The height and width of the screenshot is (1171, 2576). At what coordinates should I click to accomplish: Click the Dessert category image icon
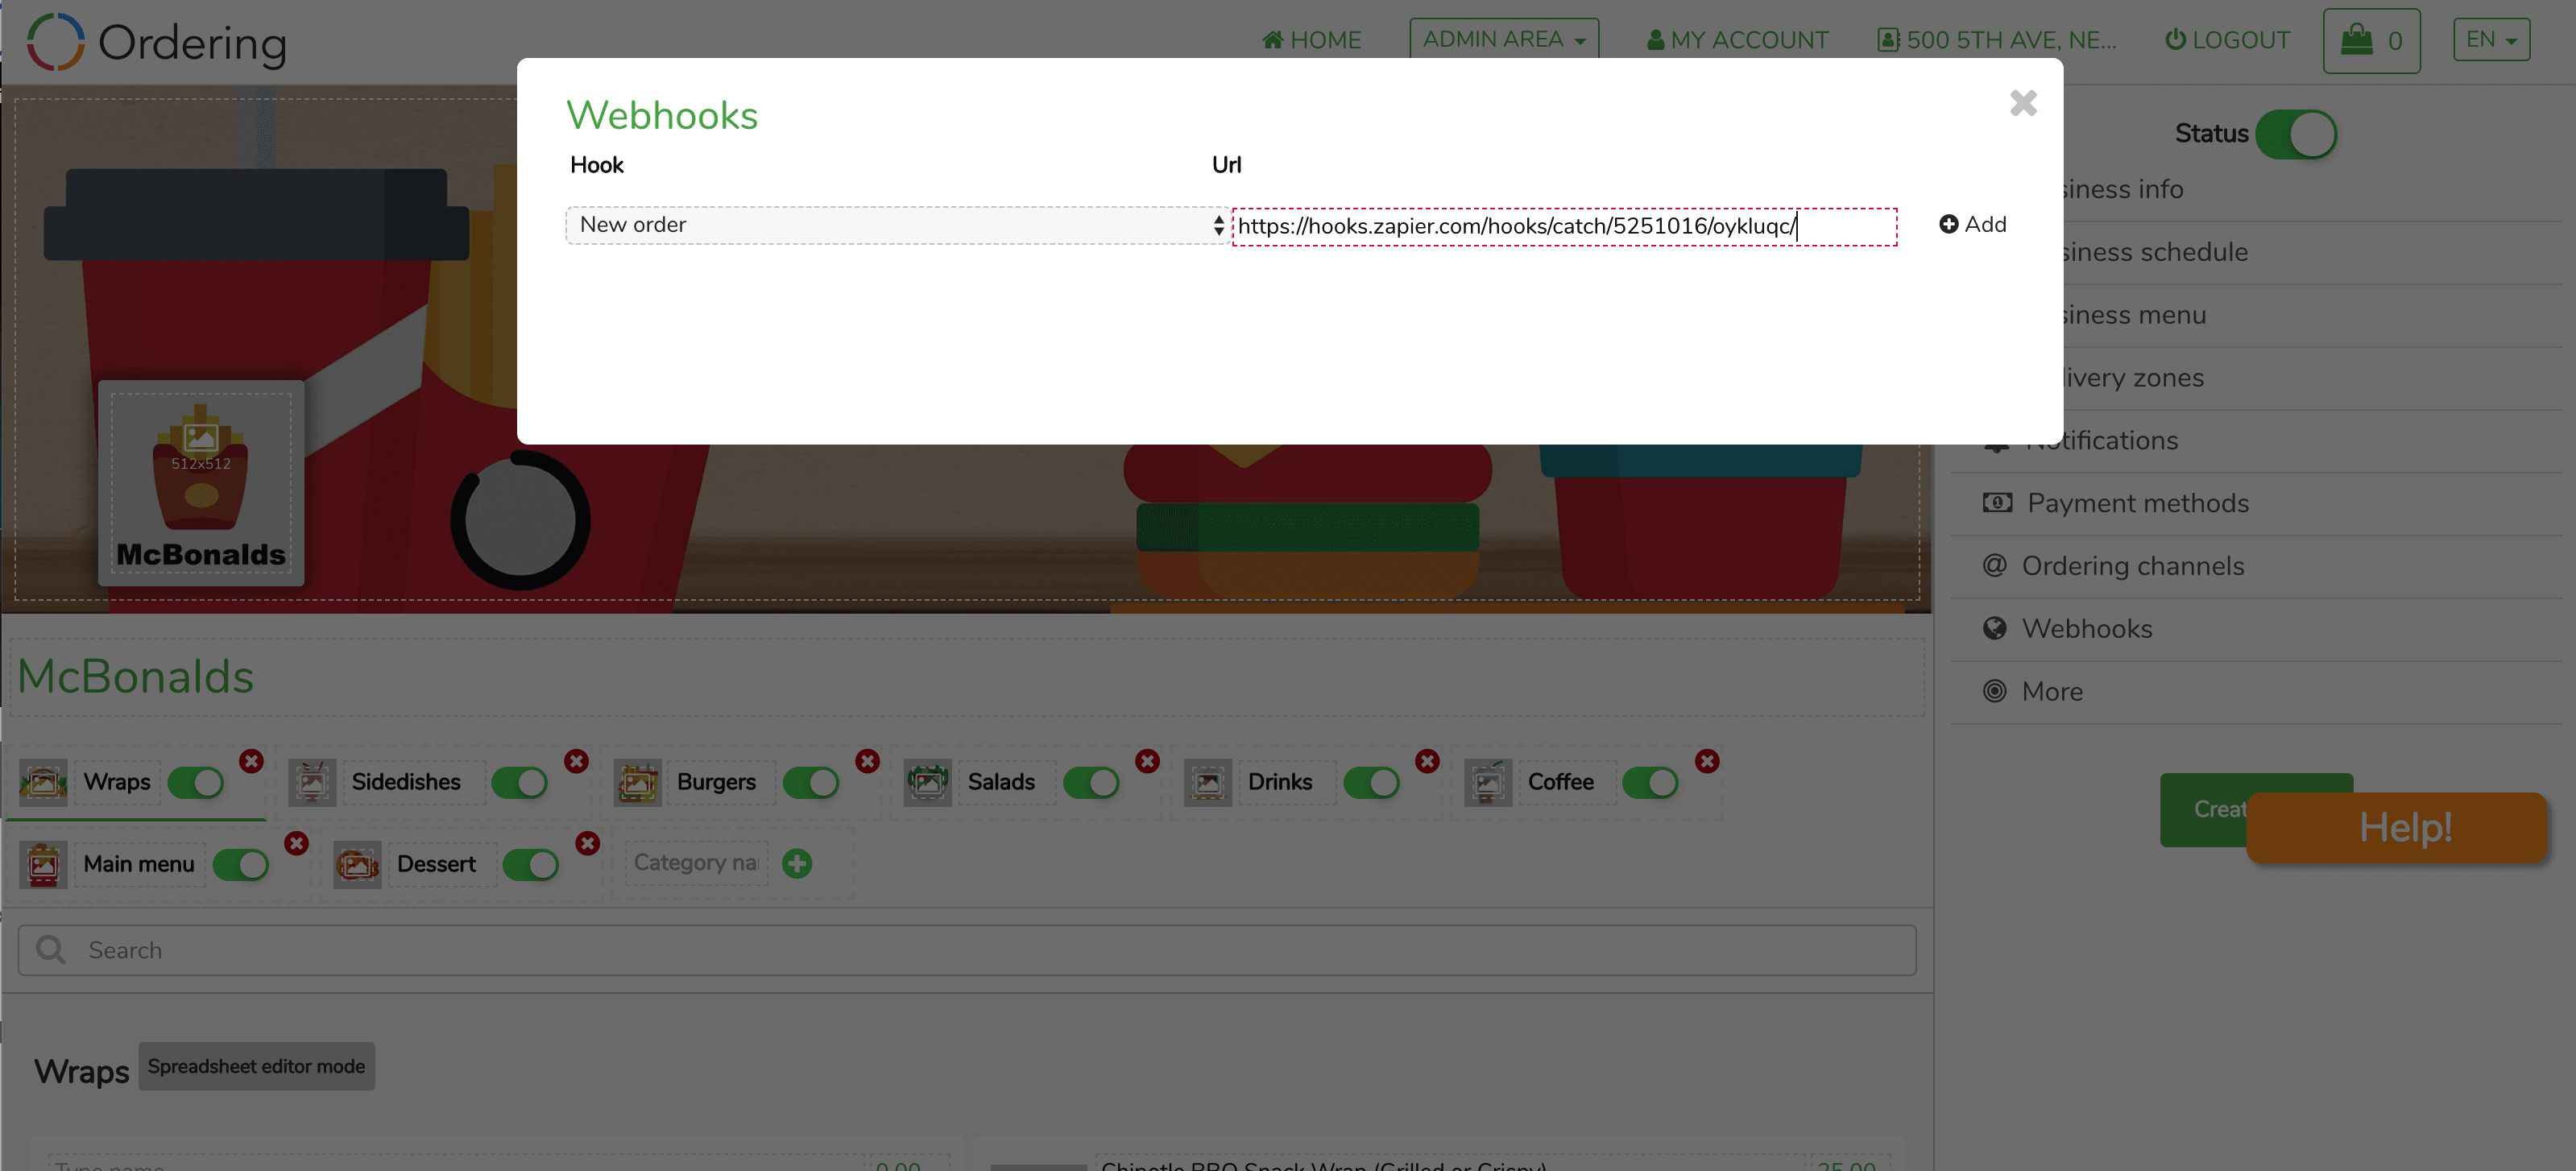357,864
